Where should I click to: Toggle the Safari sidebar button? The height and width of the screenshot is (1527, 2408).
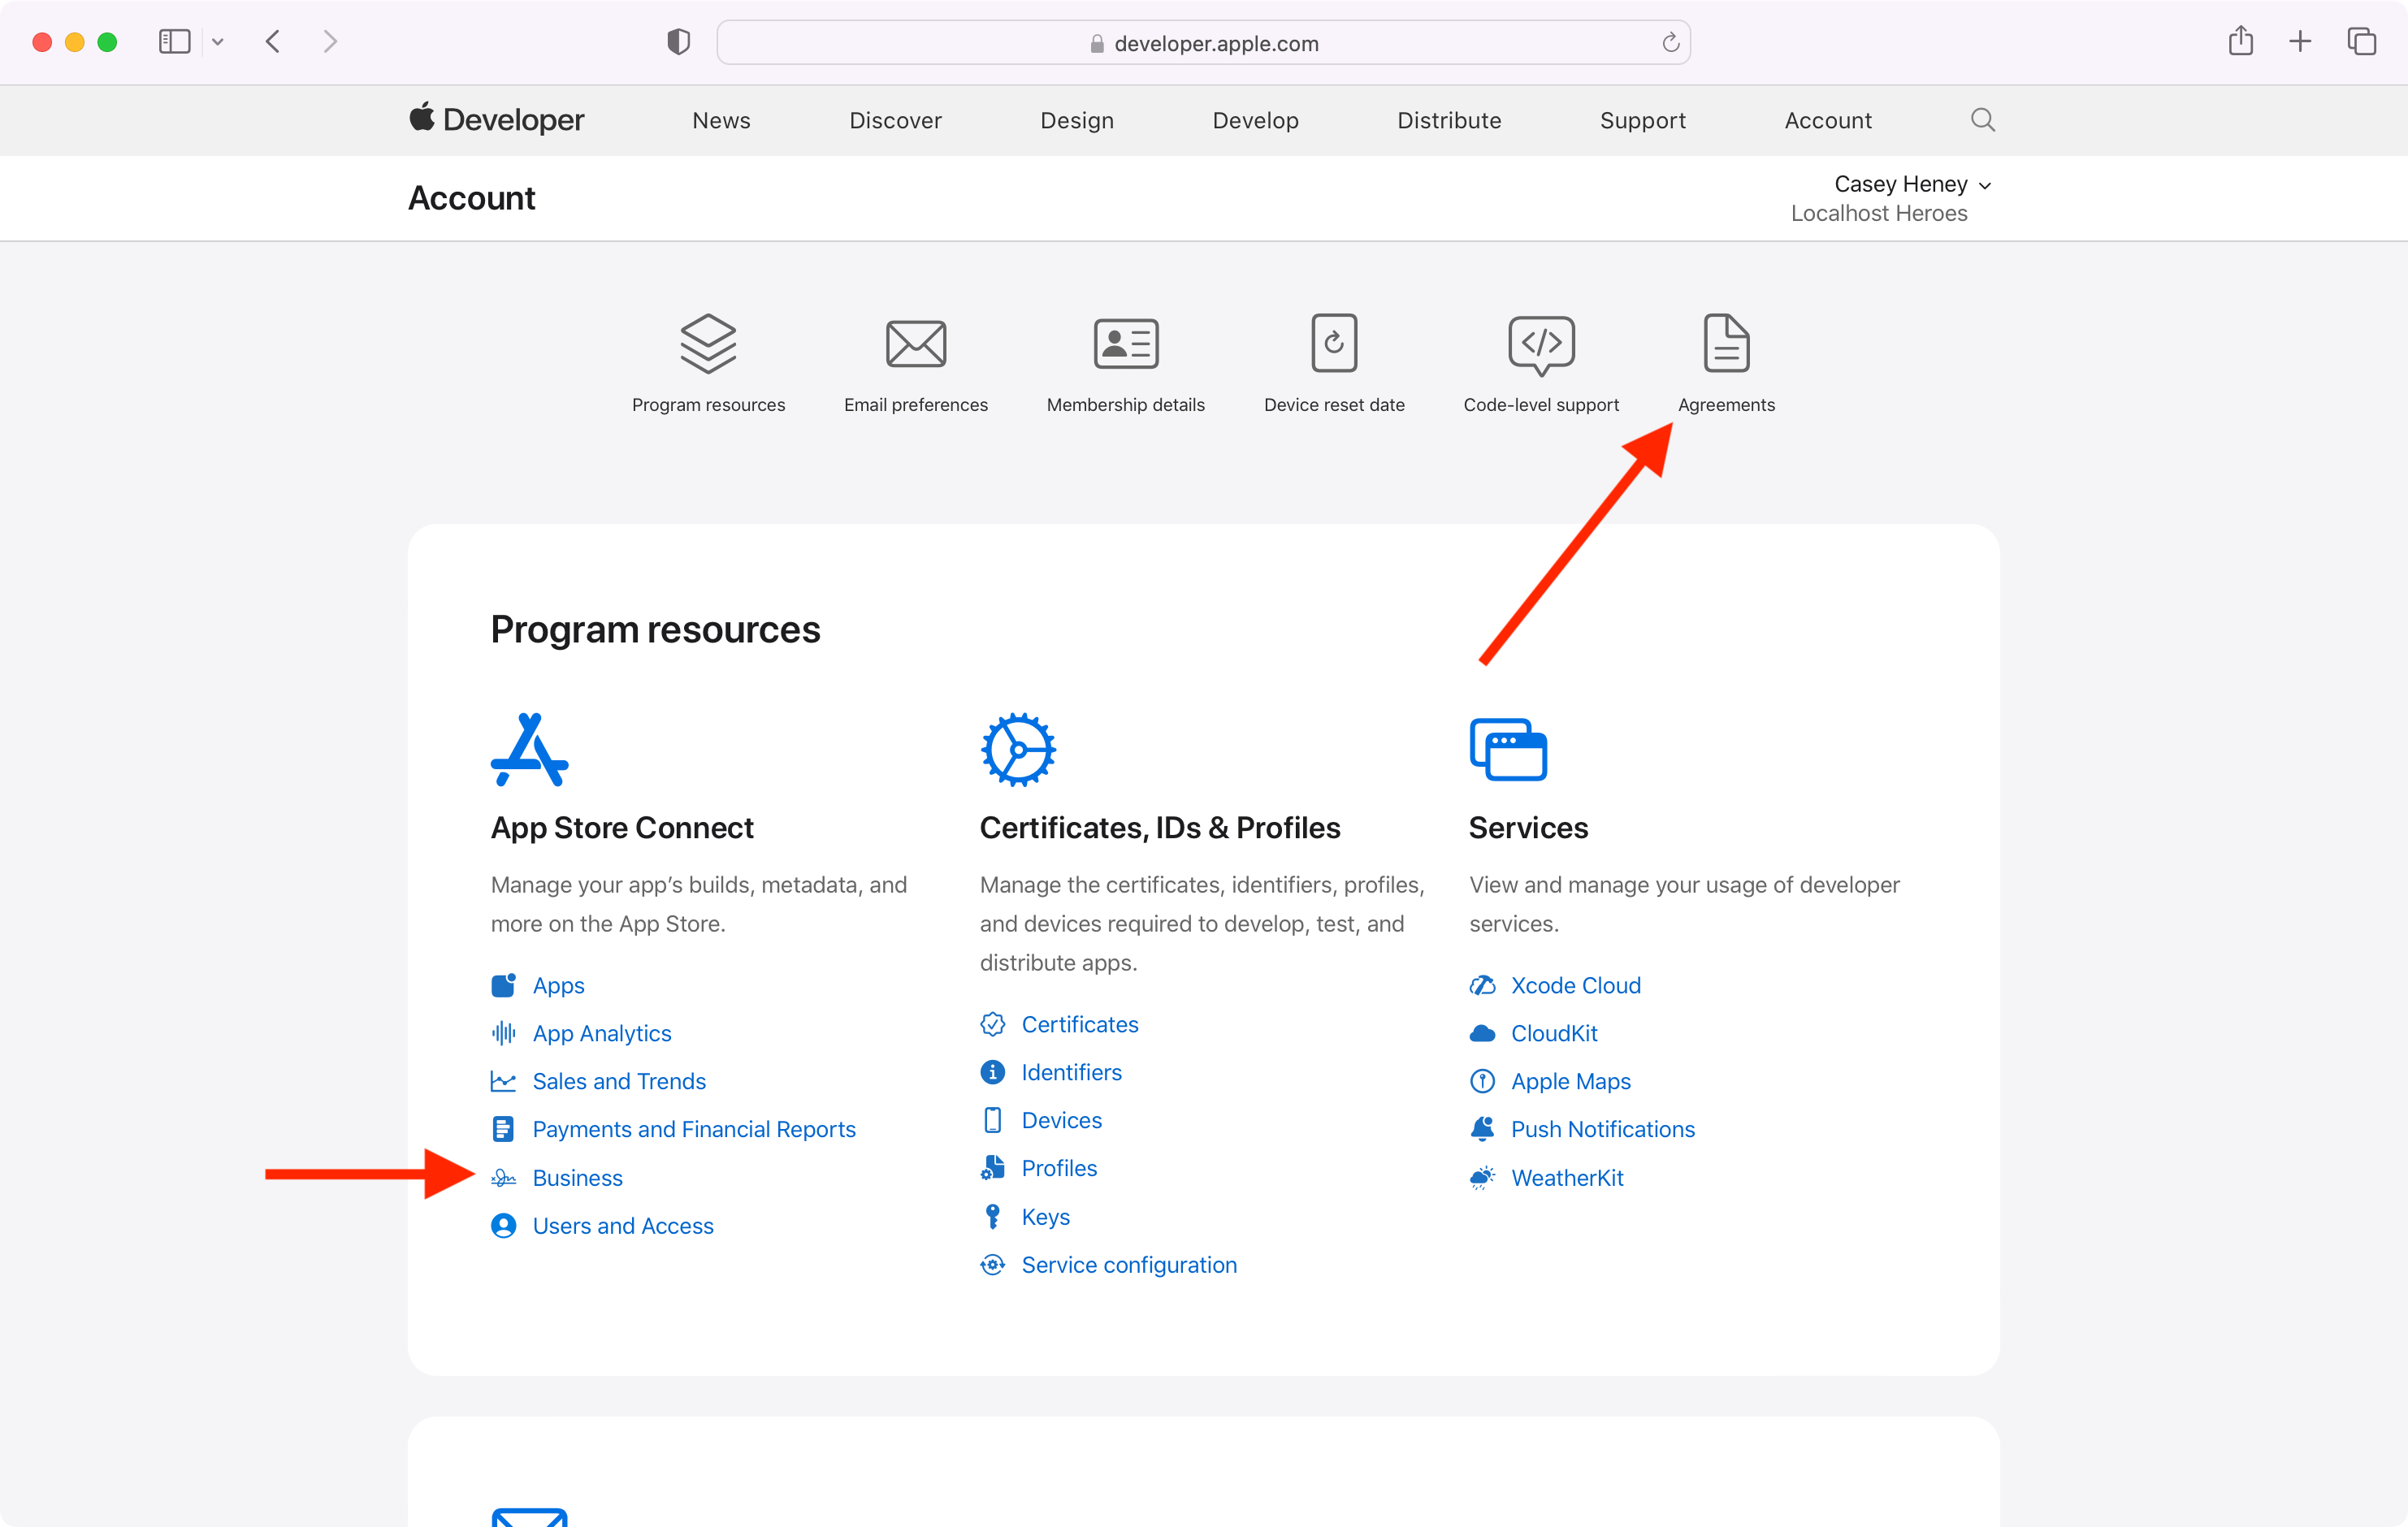tap(175, 42)
